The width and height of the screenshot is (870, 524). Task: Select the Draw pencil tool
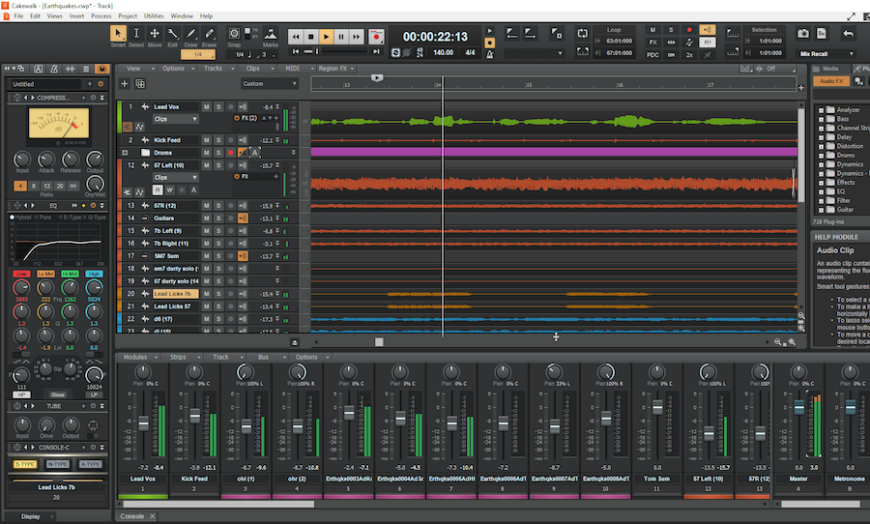191,34
